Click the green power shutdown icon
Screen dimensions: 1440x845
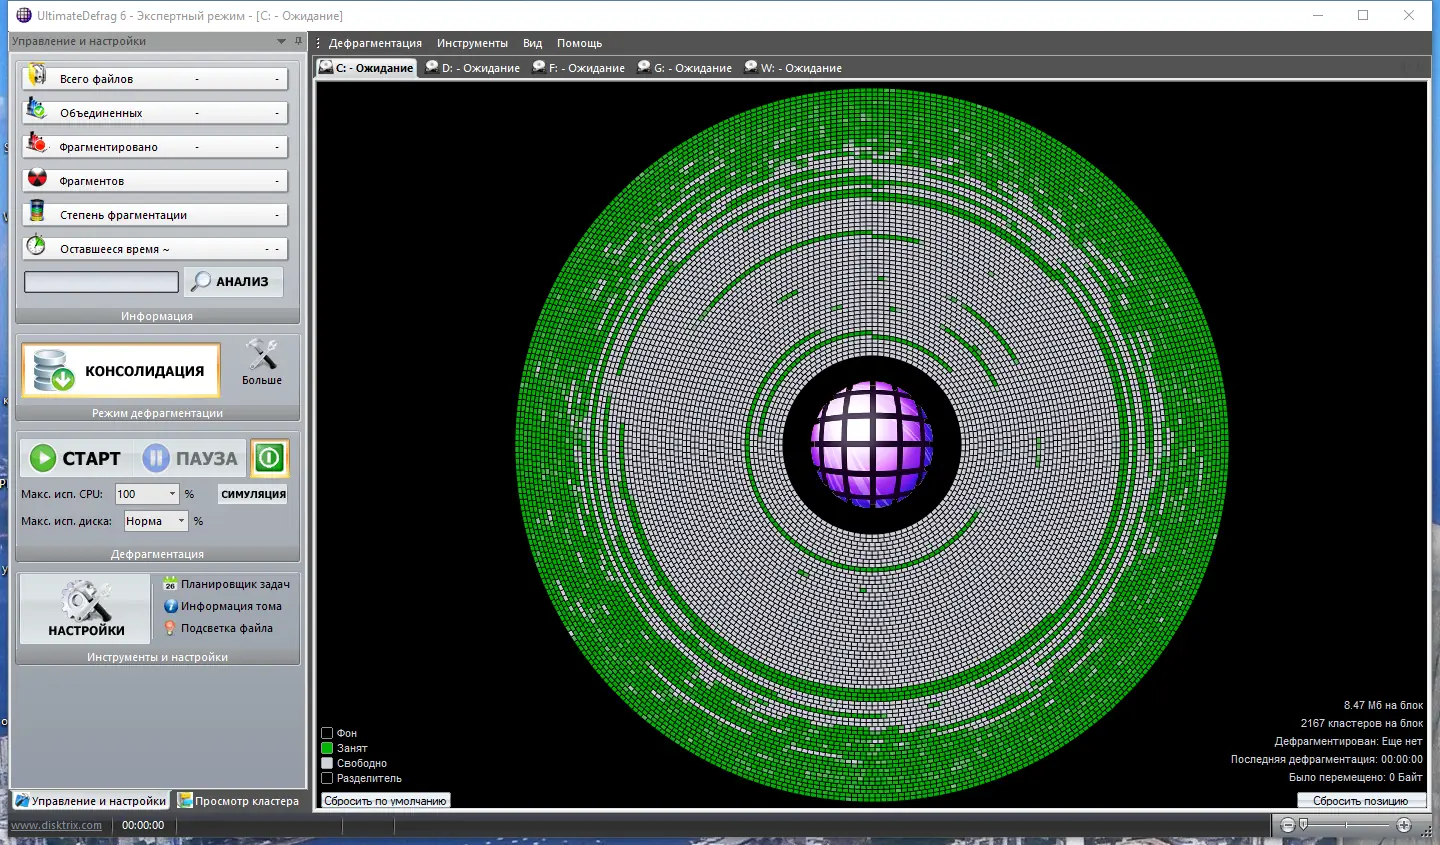pos(269,458)
